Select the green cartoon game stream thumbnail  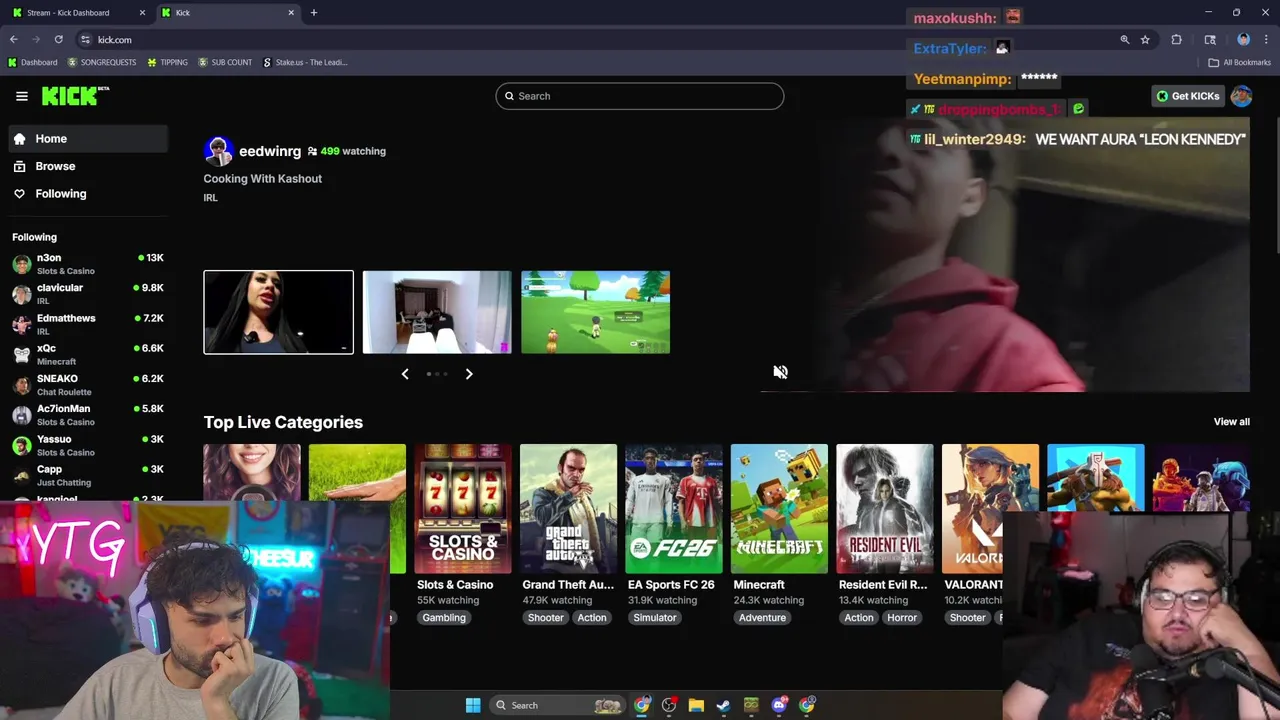[x=595, y=312]
